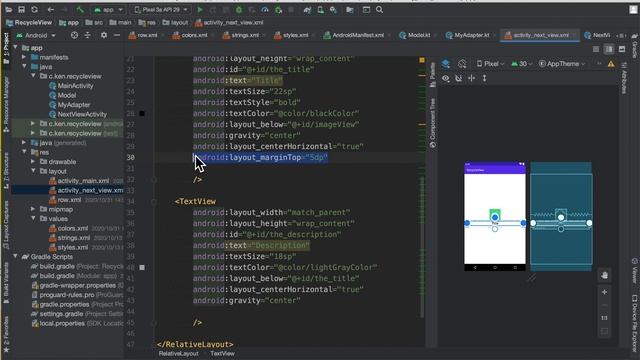Expand the drawable folder
Screen dimensions: 640x360
coord(33,162)
